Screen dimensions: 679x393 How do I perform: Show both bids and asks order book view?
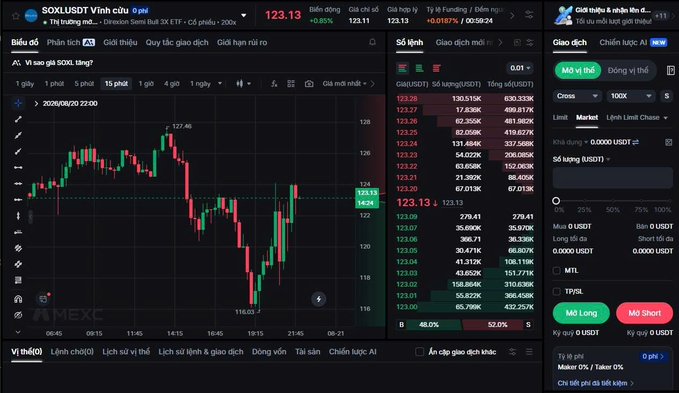tap(403, 68)
